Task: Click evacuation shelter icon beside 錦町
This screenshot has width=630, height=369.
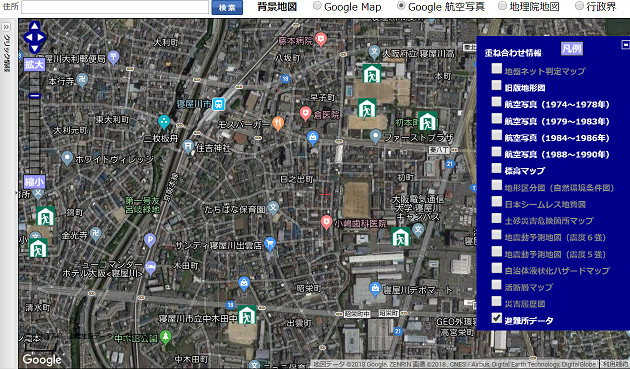Action: [x=45, y=216]
